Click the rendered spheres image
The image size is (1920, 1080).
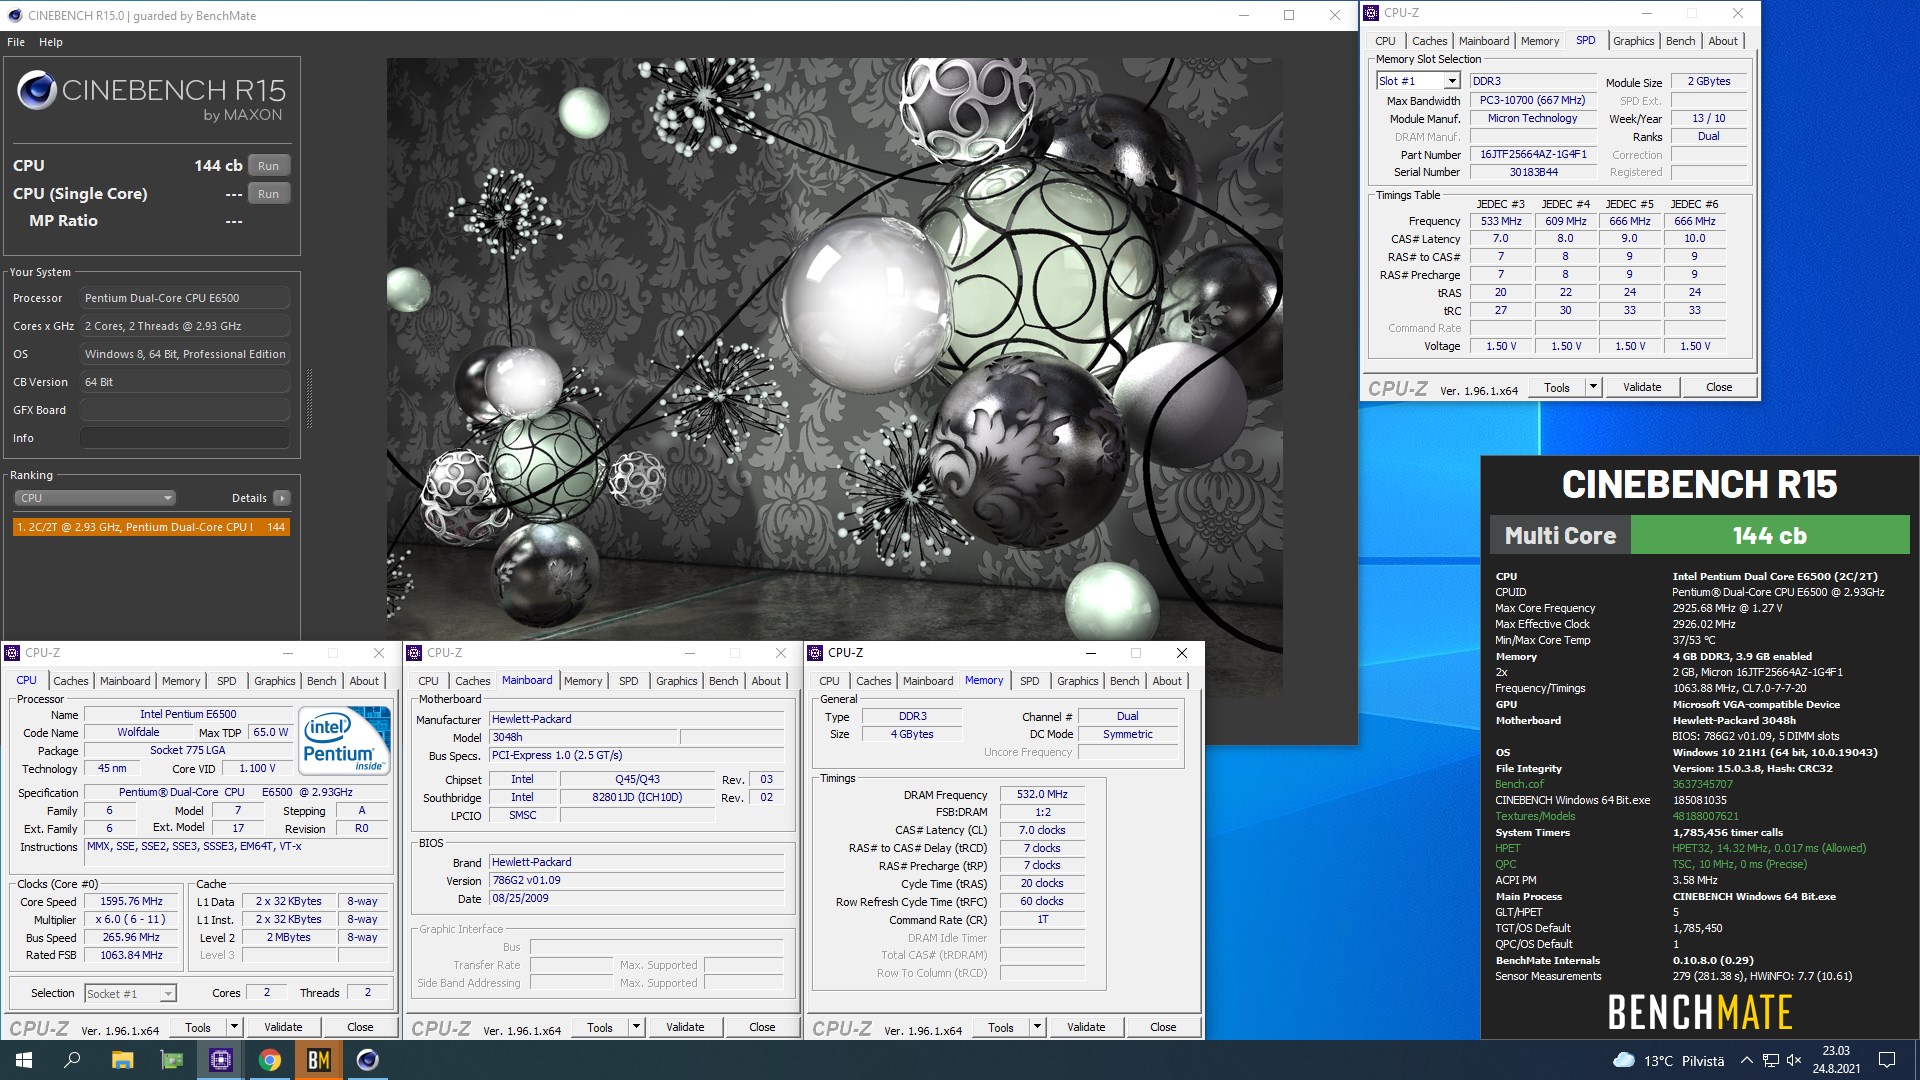click(834, 349)
